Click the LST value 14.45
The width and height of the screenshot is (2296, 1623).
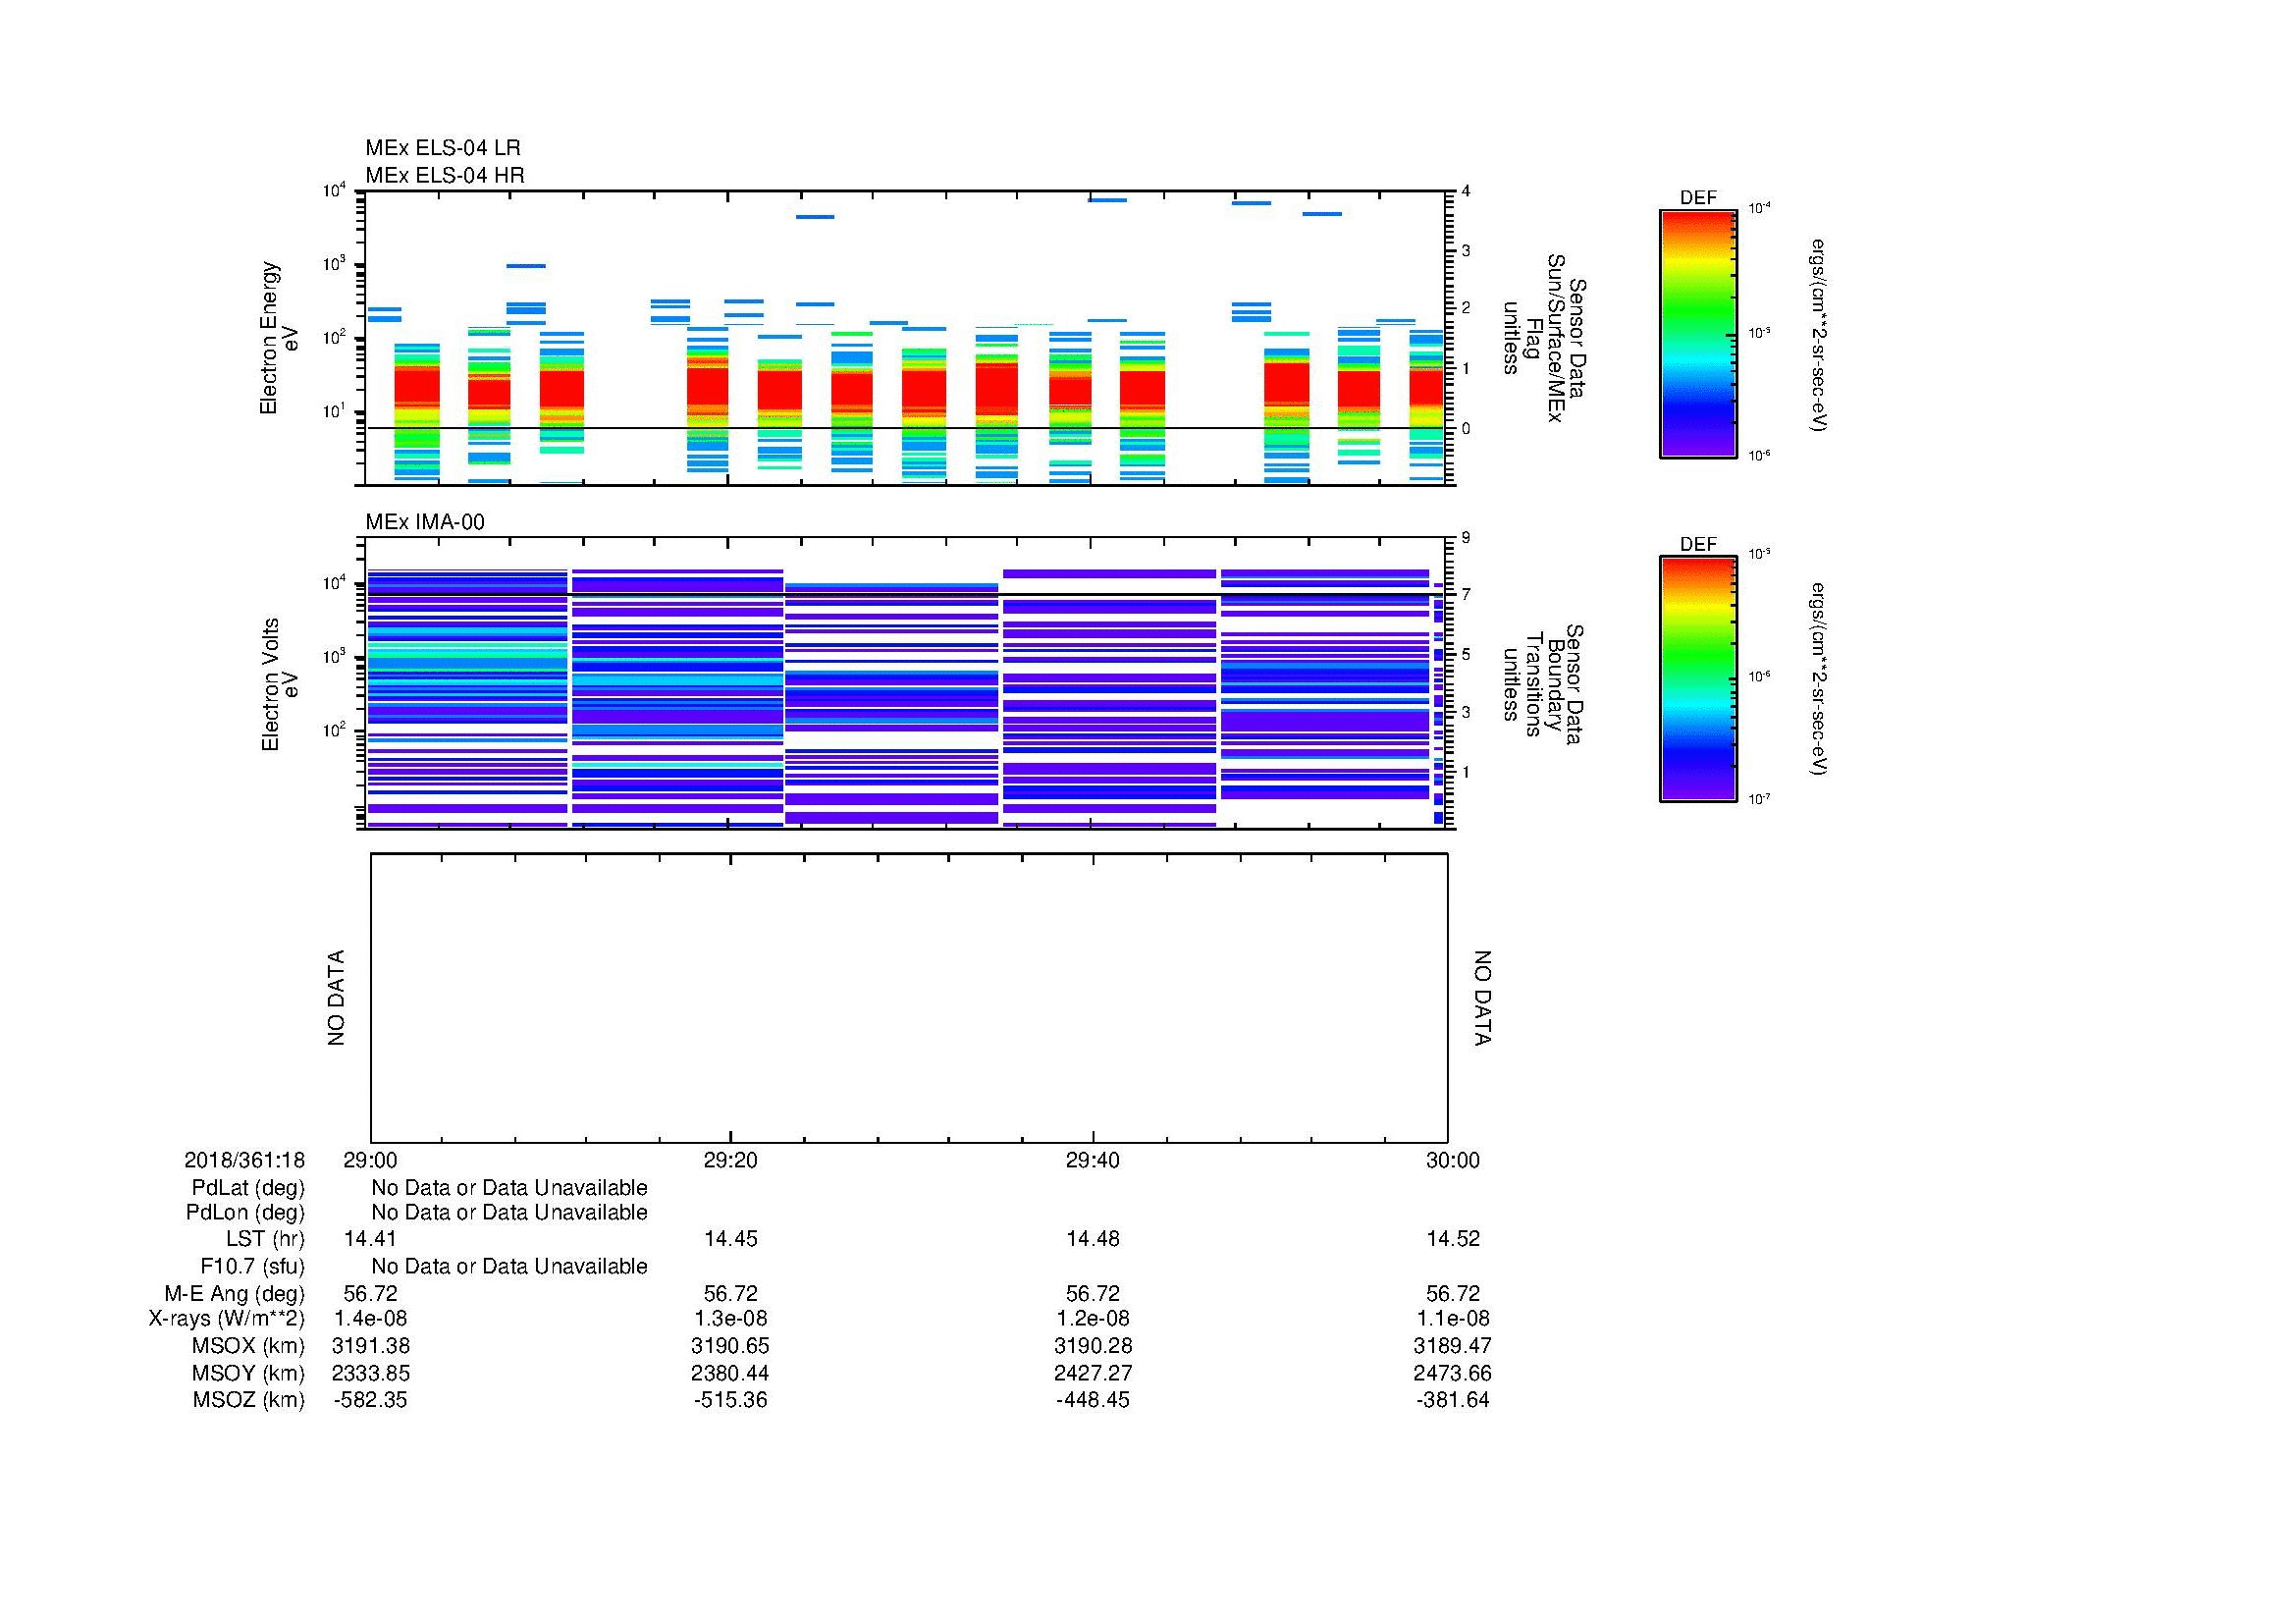pyautogui.click(x=730, y=1239)
